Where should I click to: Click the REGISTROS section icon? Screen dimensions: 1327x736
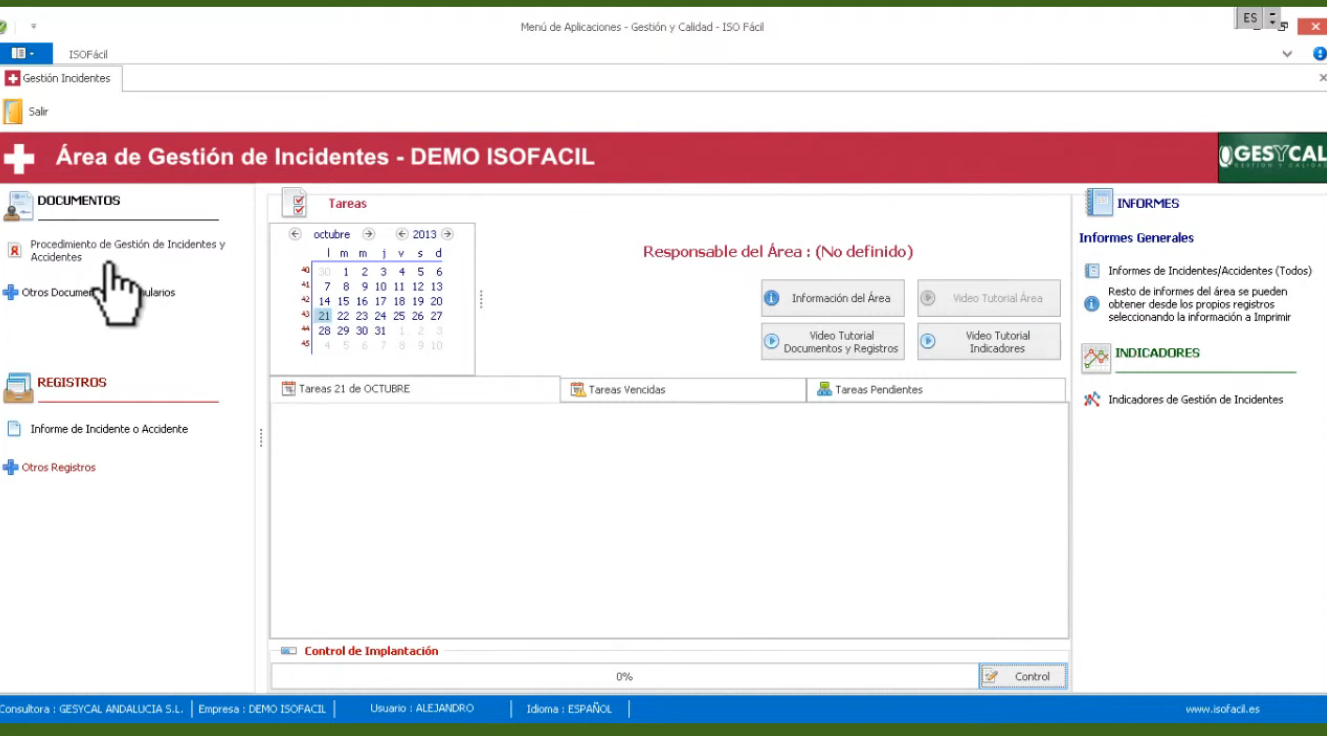(x=18, y=387)
